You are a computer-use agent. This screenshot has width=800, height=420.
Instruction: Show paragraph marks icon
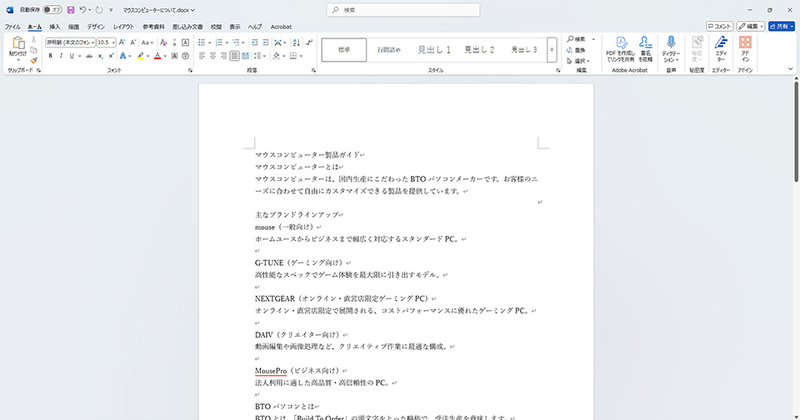(x=309, y=42)
